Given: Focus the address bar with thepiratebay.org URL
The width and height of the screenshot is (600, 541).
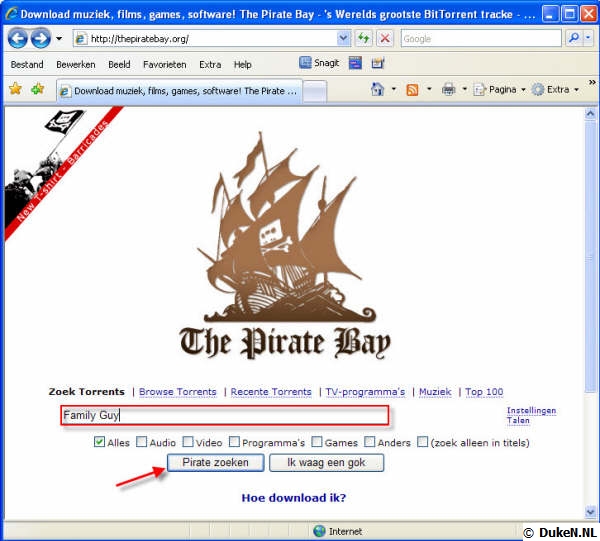Looking at the screenshot, I should point(212,39).
